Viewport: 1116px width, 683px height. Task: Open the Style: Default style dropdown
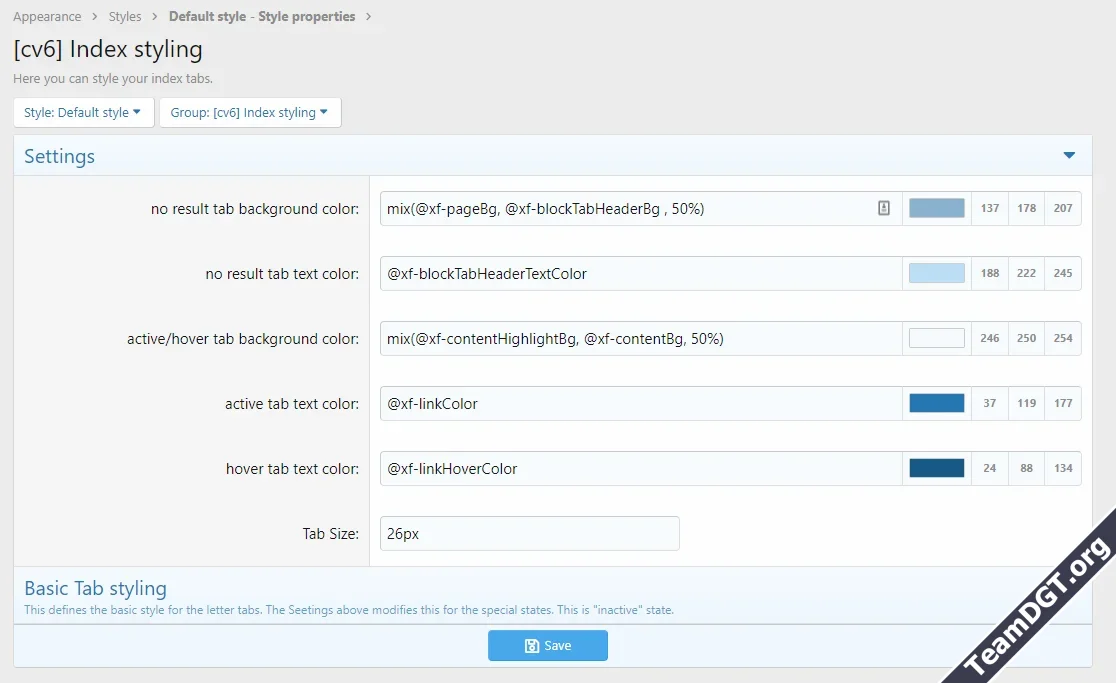tap(83, 113)
